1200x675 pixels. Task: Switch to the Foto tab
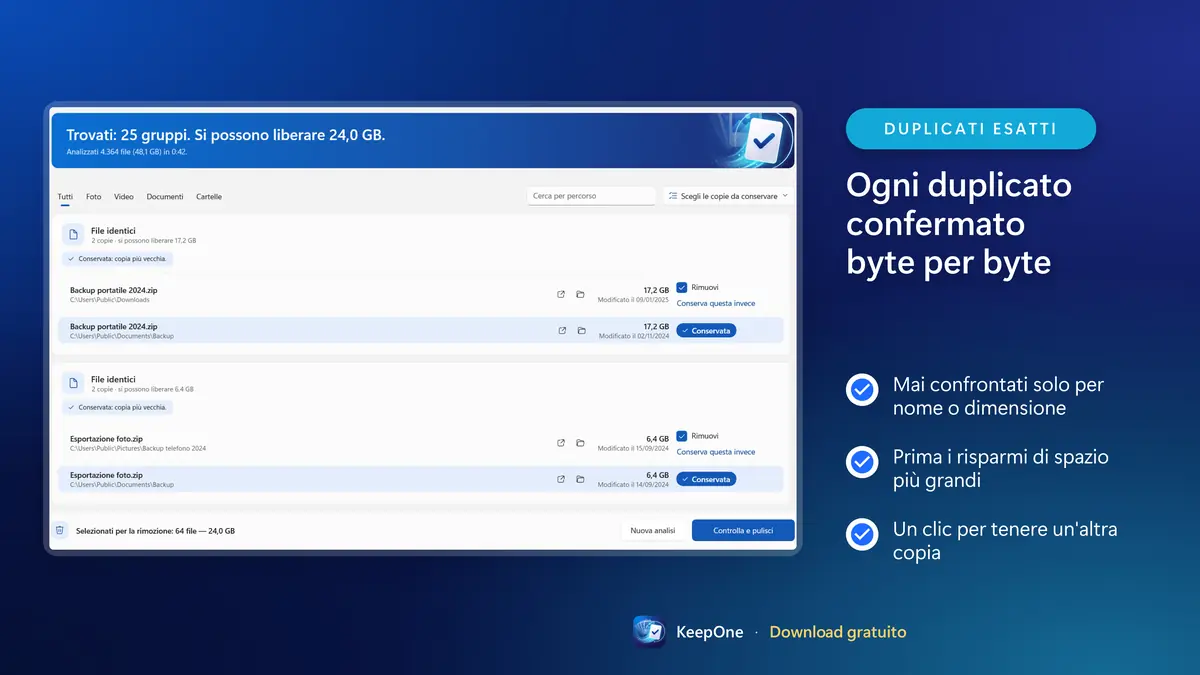tap(93, 197)
